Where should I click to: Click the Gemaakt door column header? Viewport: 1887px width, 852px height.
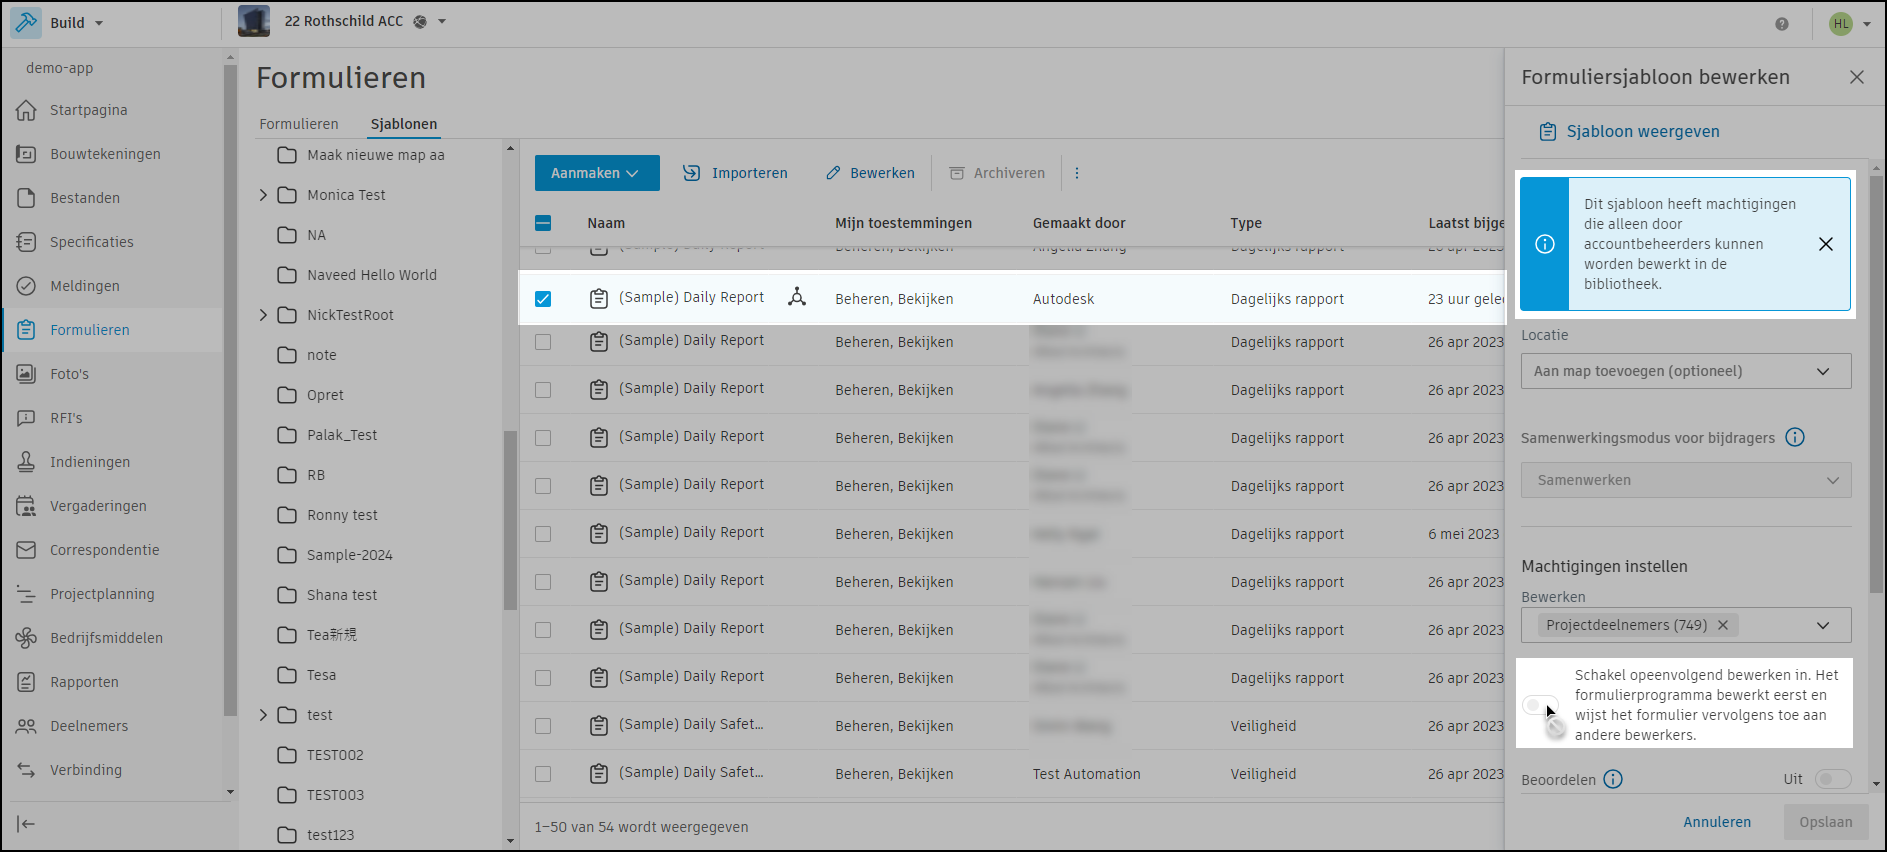tap(1079, 223)
